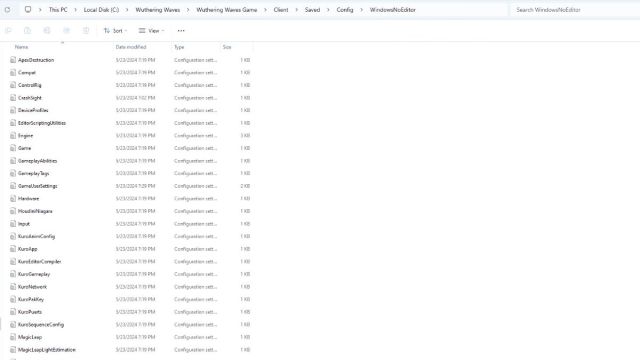
Task: Select the MagicLeap file name
Action: click(x=30, y=337)
